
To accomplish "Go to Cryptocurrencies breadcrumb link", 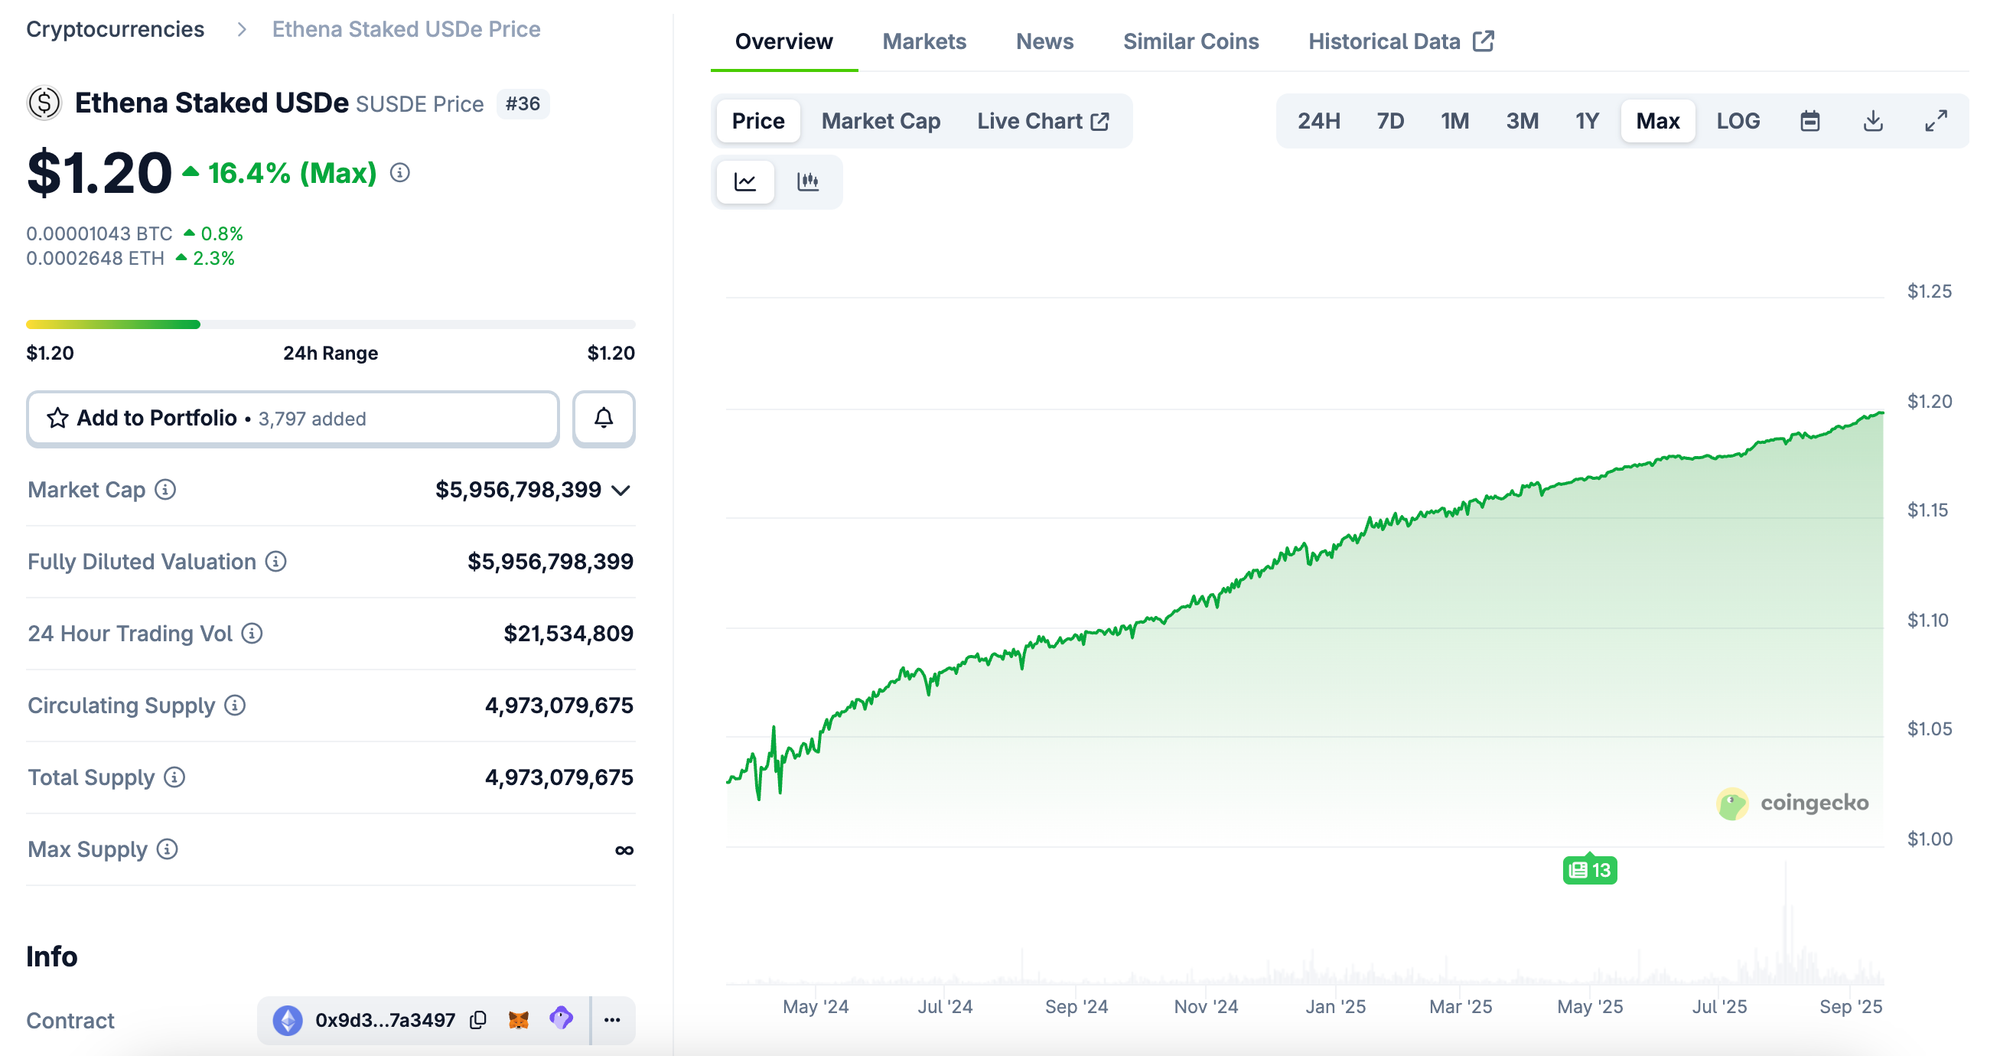I will (115, 29).
